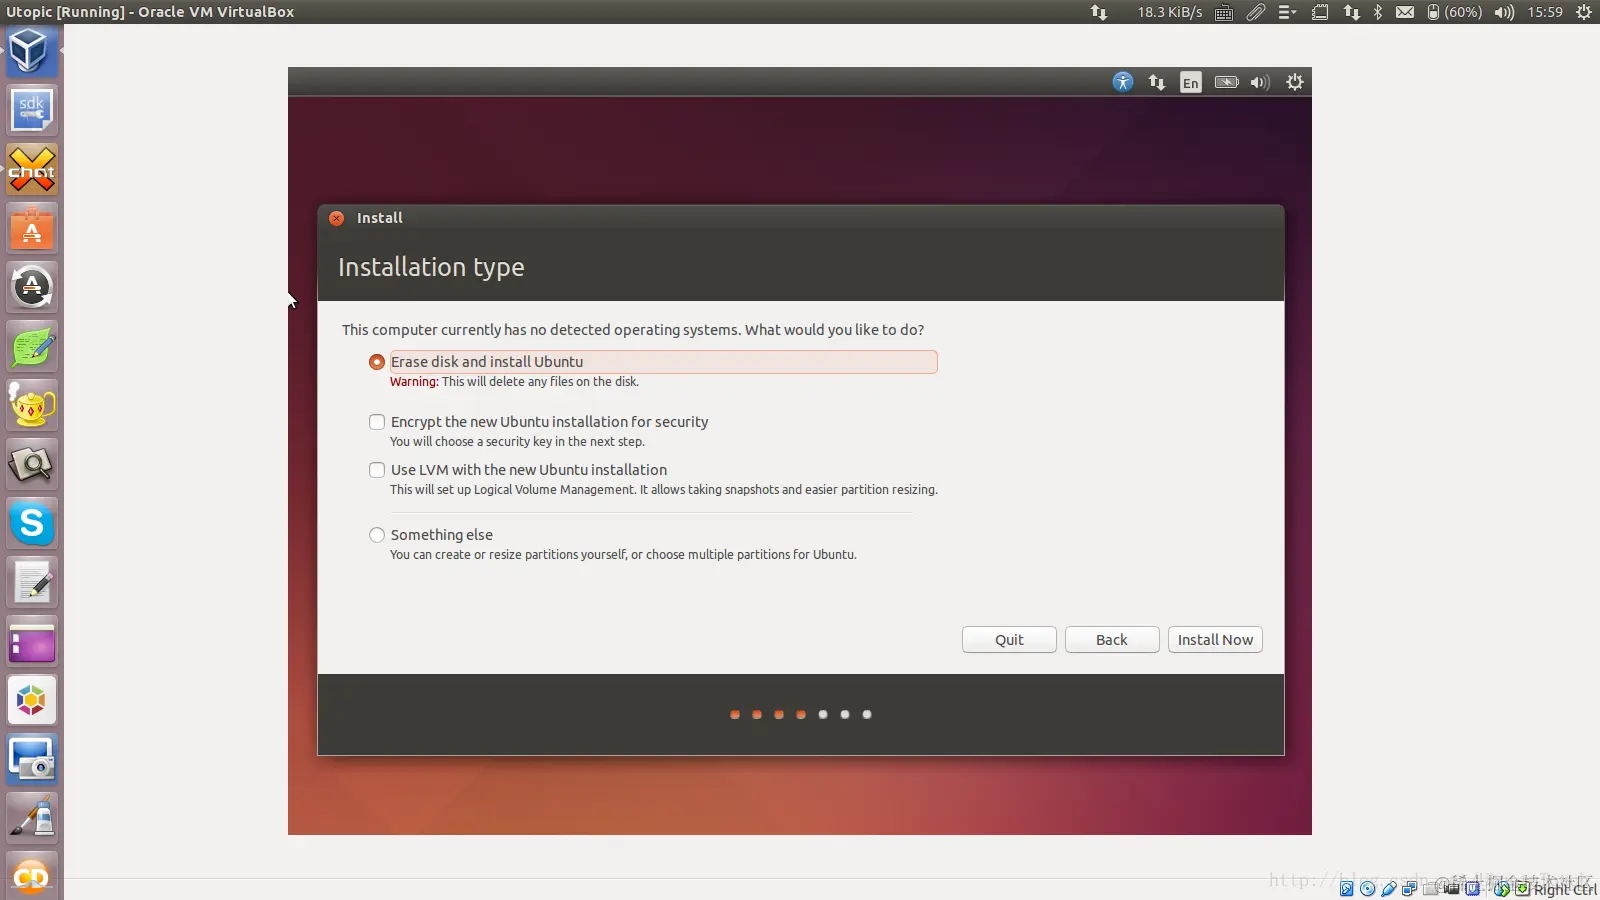Screen dimensions: 1600x900
Task: Click the Install Now button
Action: pos(1215,640)
